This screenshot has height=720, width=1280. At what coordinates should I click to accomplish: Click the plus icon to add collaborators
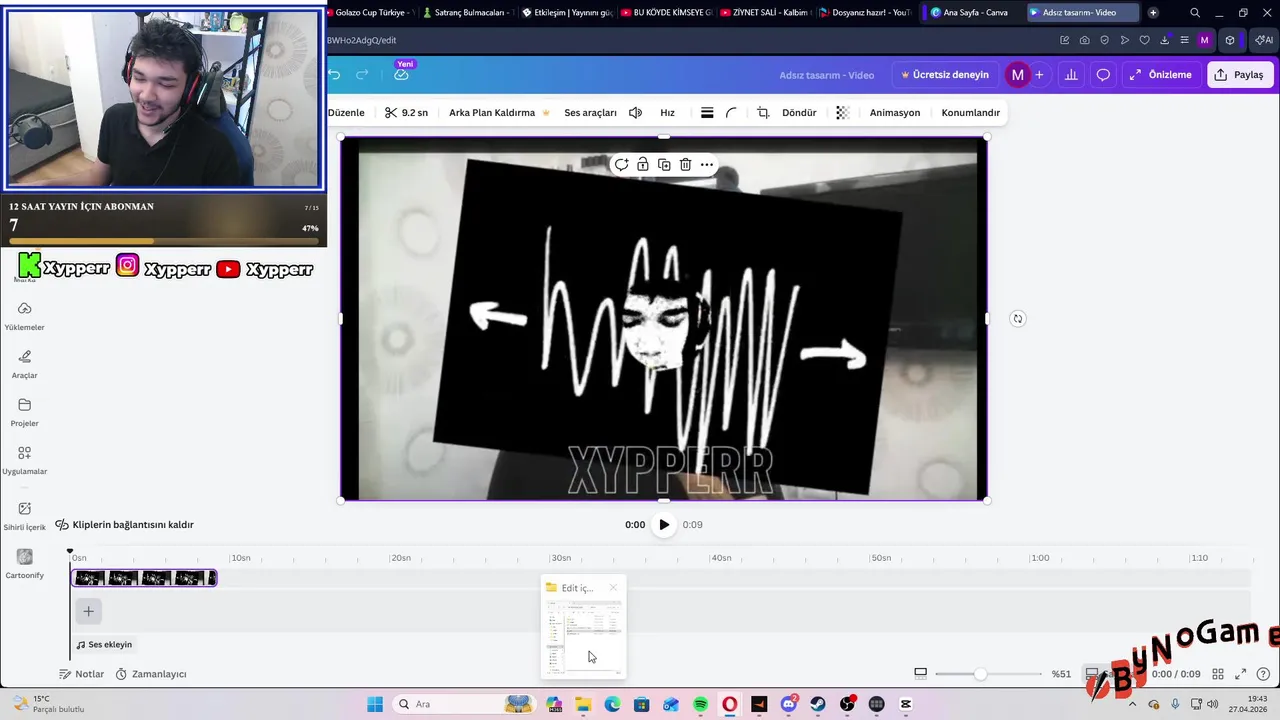[x=1039, y=75]
